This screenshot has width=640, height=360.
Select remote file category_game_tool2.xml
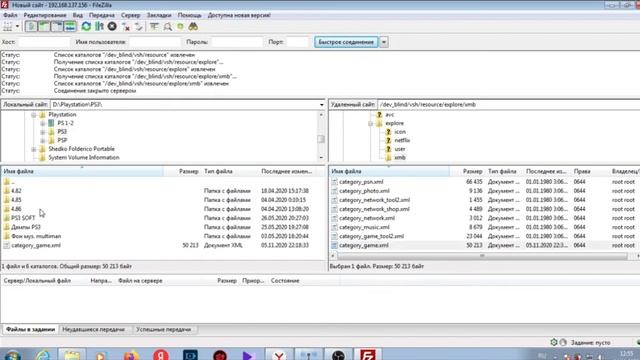[371, 236]
